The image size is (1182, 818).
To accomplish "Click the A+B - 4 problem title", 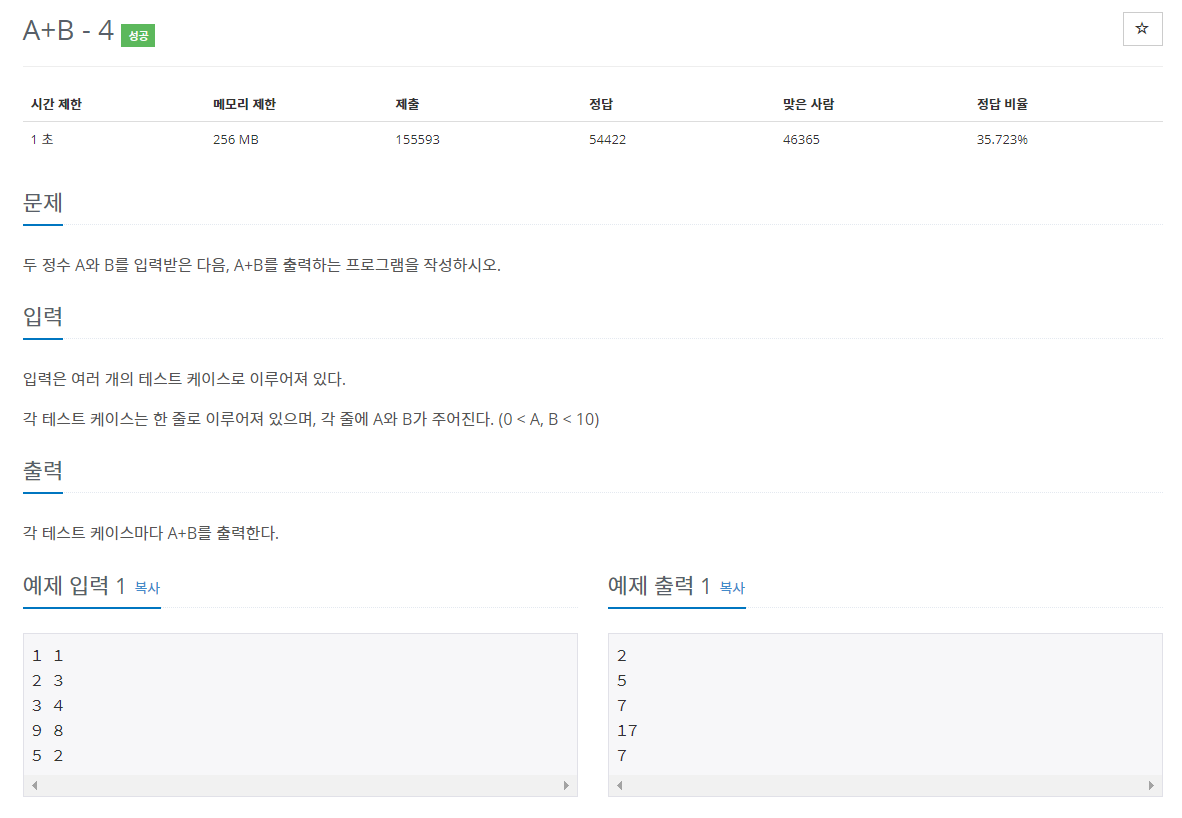I will 69,31.
